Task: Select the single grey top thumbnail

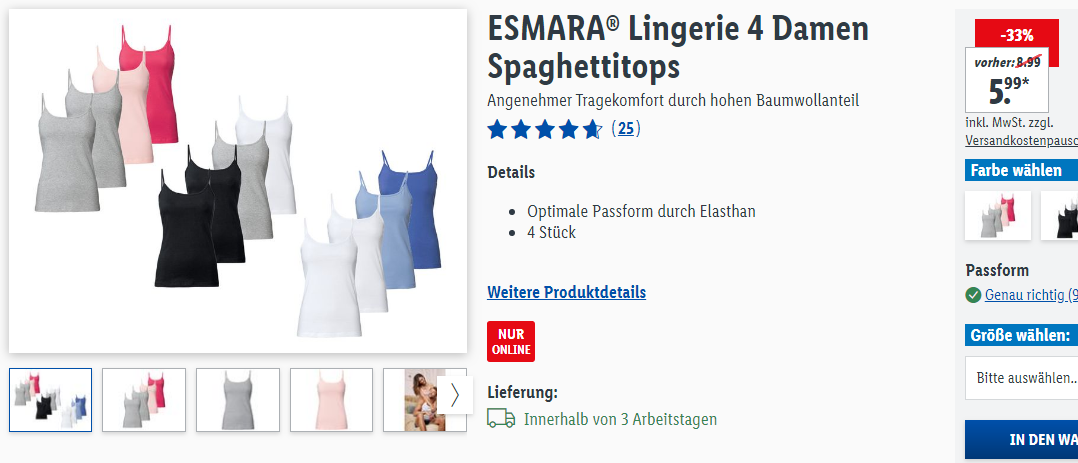Action: 238,400
